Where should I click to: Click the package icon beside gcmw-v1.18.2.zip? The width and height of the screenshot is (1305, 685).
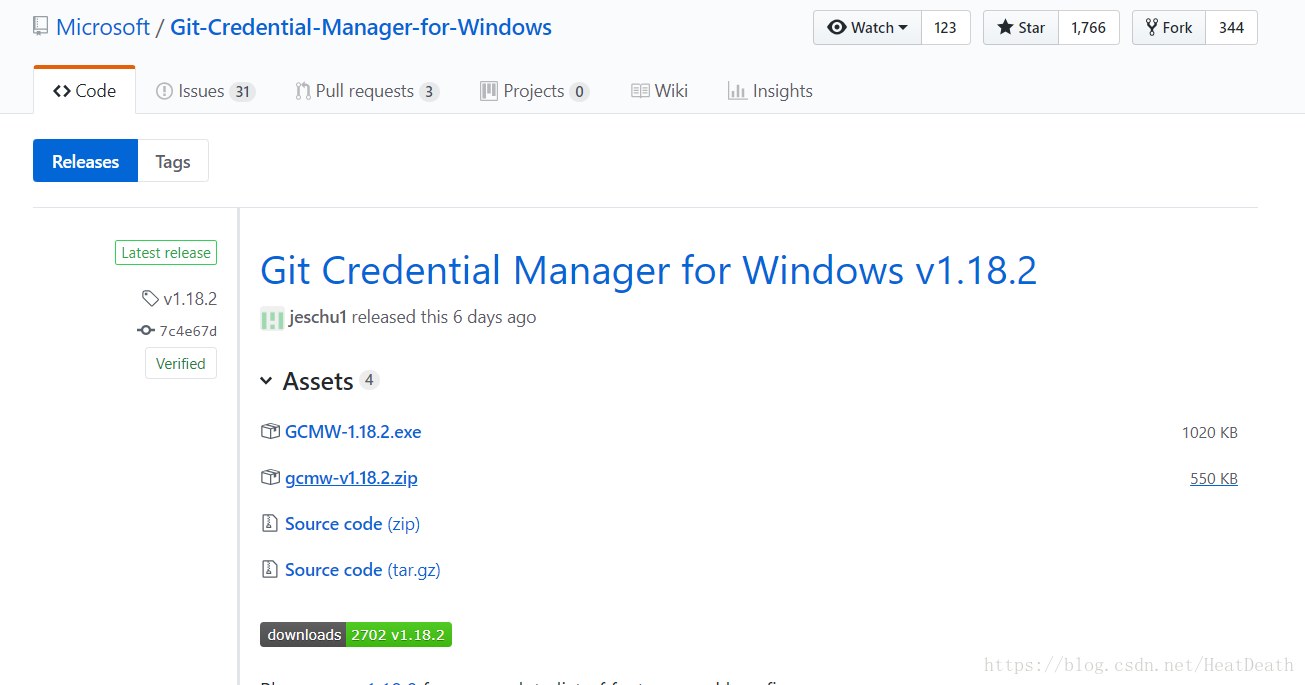(270, 478)
